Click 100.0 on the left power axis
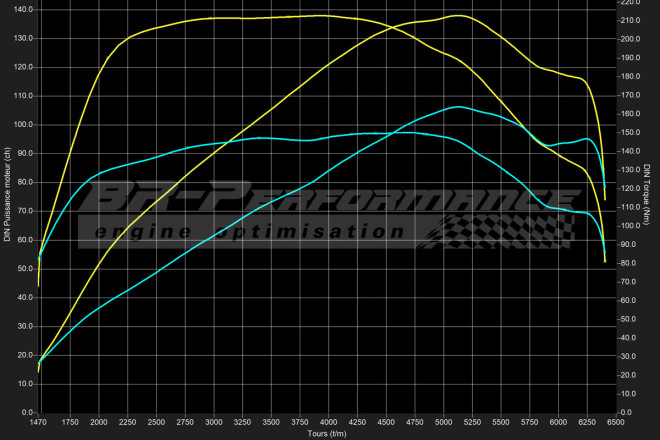Viewport: 660px width, 440px height. tap(22, 125)
